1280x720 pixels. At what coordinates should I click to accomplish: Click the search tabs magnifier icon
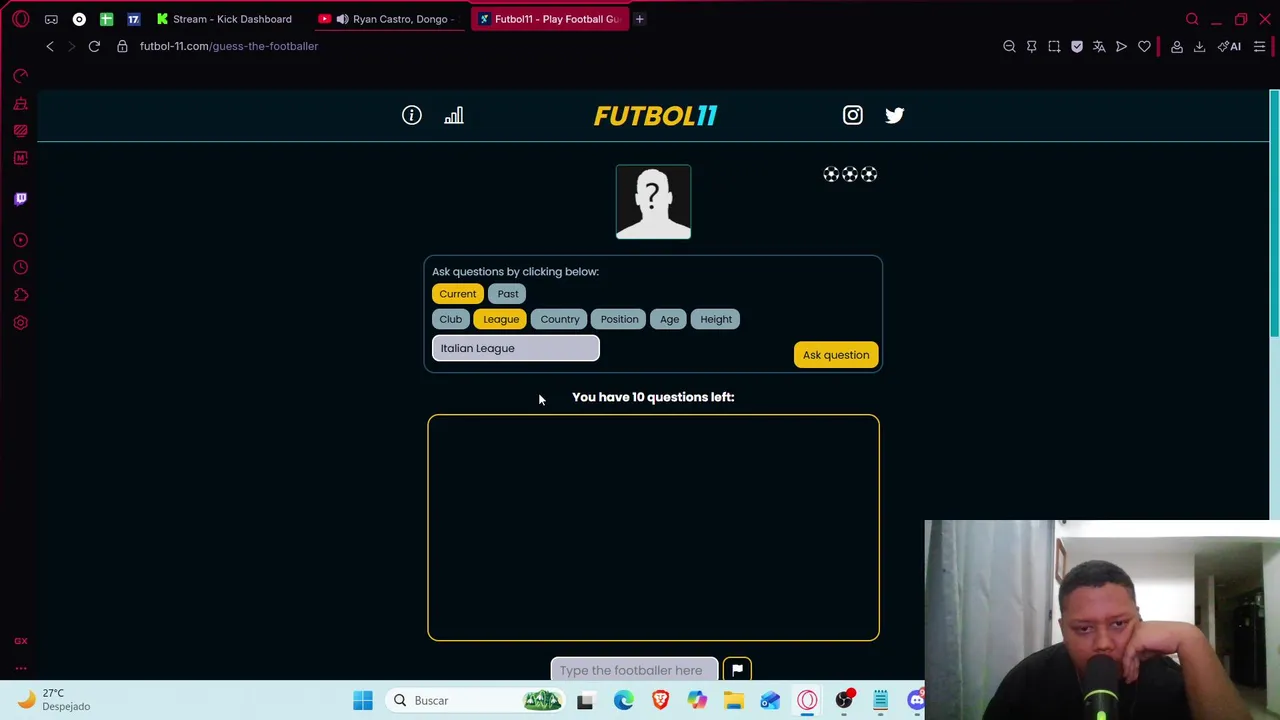click(1192, 19)
